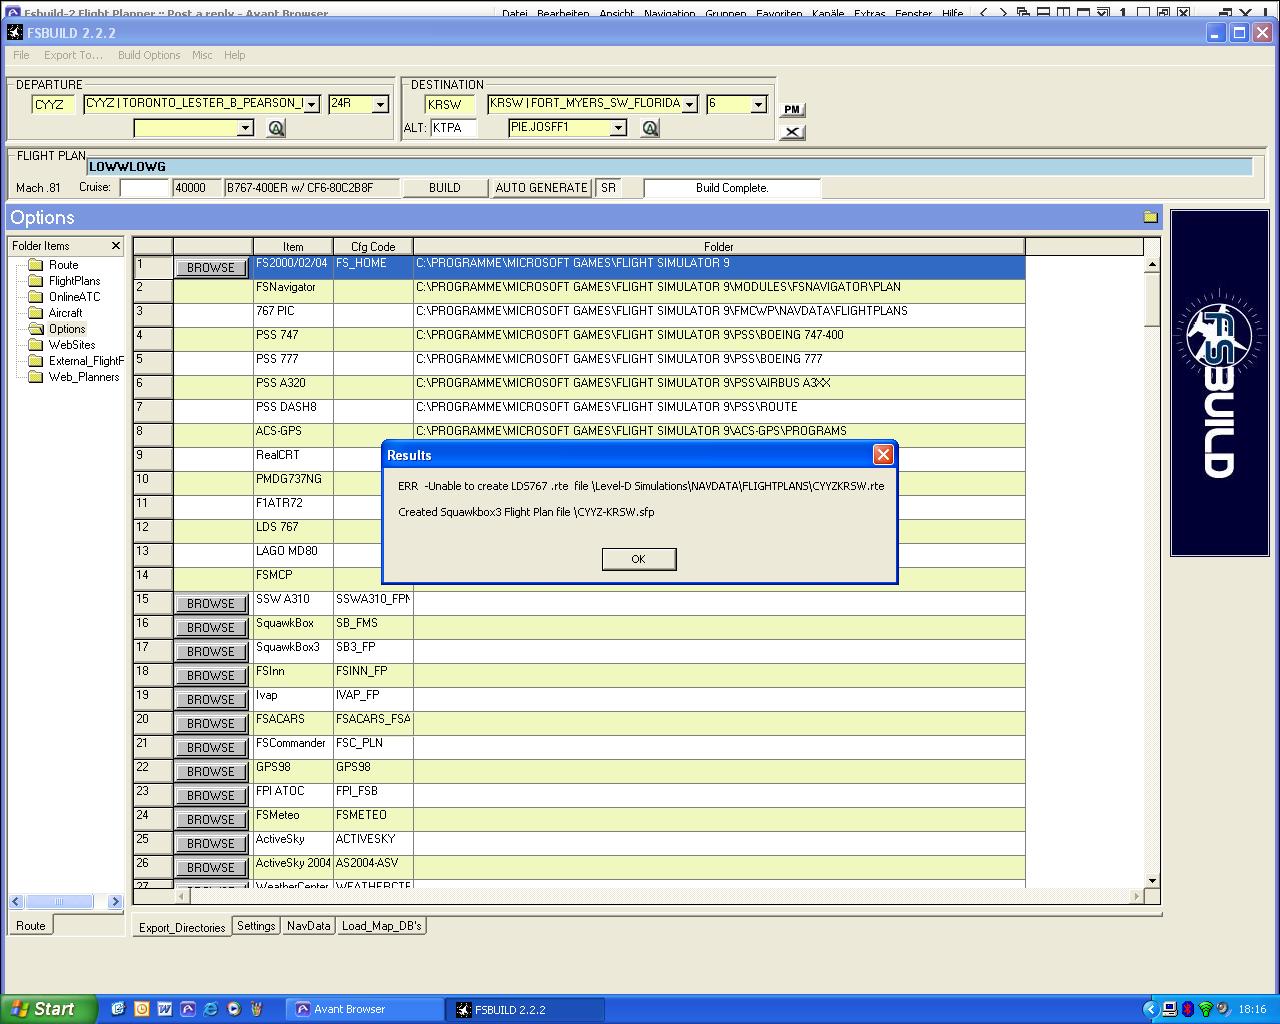This screenshot has height=1024, width=1280.
Task: Click the table vertical scrollbar down arrow
Action: [x=1152, y=880]
